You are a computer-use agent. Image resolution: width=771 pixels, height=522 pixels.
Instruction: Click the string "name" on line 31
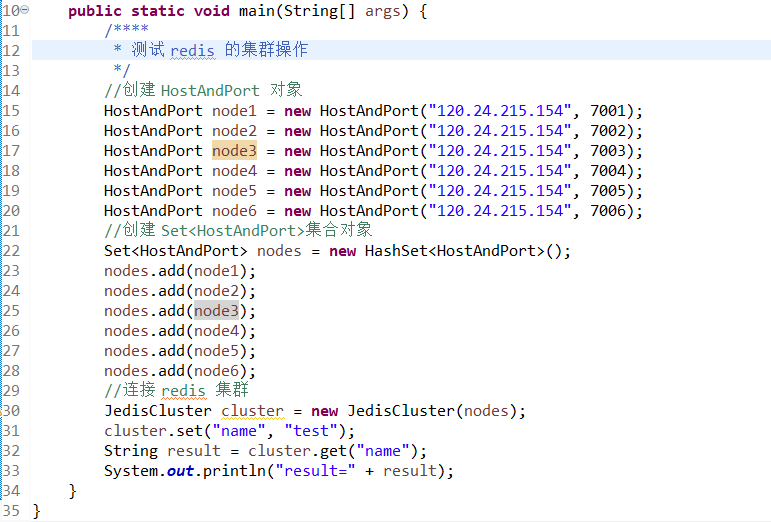click(239, 431)
